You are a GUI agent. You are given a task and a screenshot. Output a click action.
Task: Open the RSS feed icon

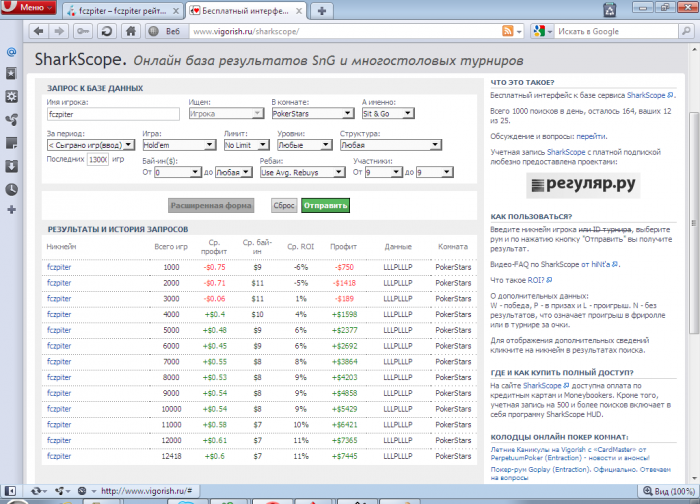[x=508, y=31]
